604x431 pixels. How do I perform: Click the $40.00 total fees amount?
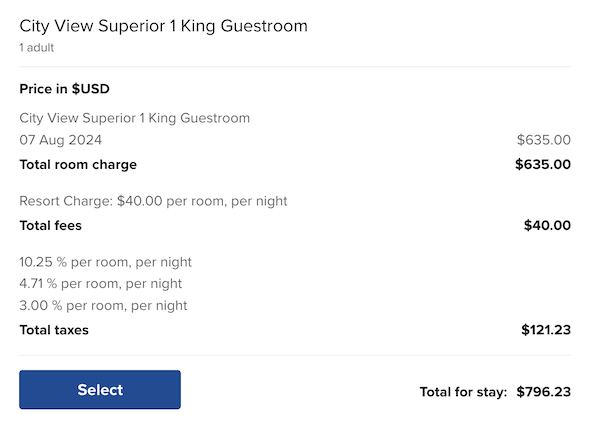coord(547,225)
